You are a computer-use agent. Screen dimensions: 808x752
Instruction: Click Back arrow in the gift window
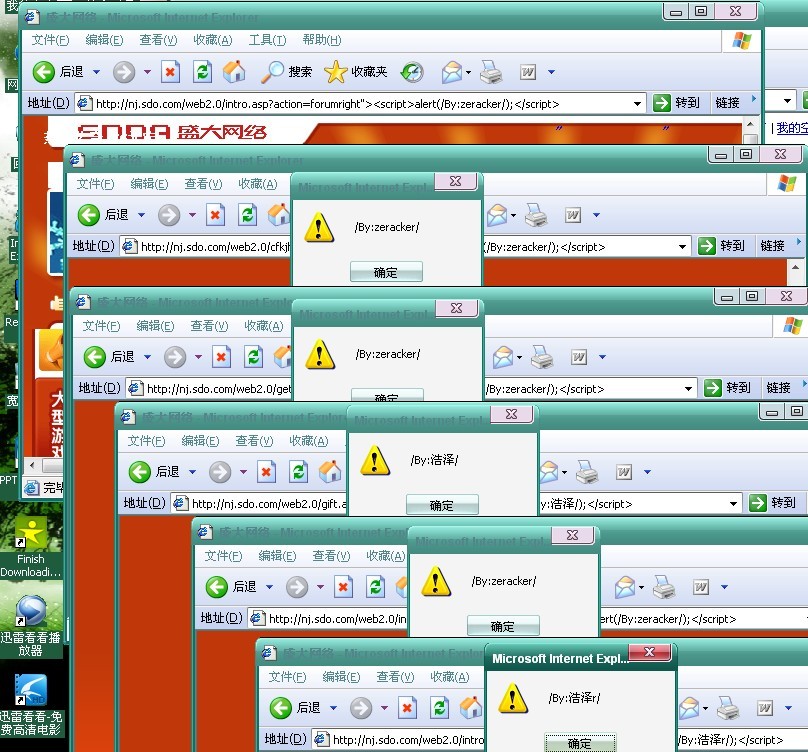coord(140,472)
